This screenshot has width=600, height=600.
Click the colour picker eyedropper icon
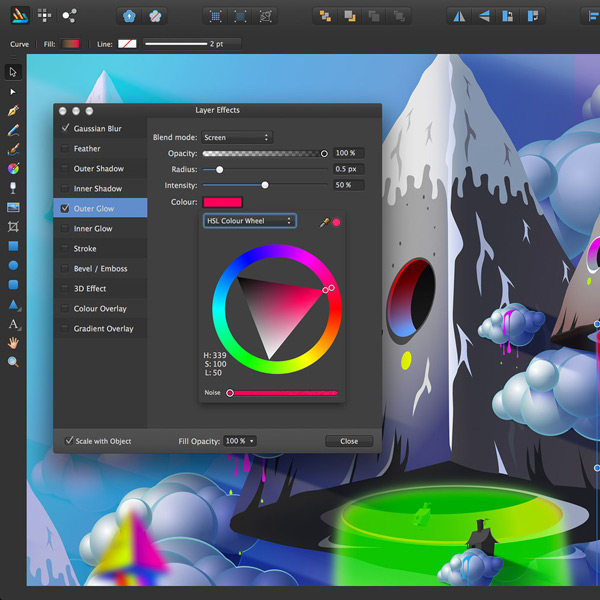[x=324, y=222]
